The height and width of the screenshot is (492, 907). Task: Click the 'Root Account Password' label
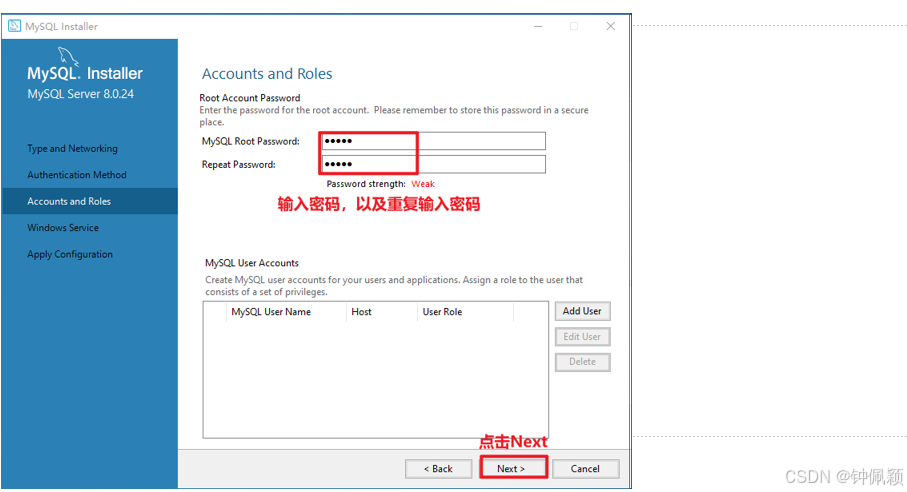click(x=250, y=98)
